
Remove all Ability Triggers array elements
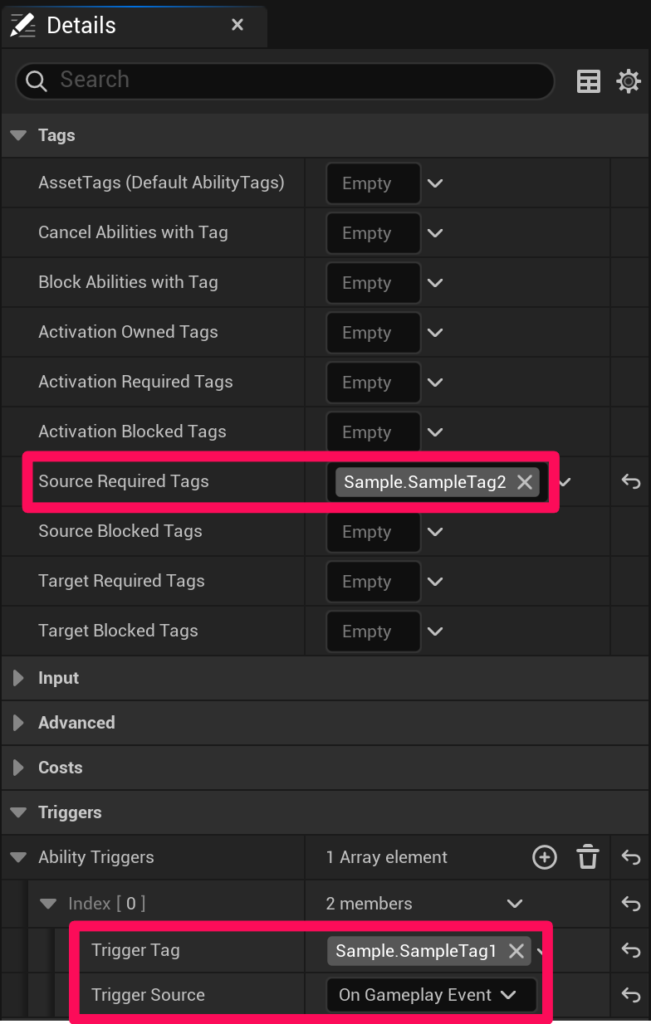tap(588, 857)
